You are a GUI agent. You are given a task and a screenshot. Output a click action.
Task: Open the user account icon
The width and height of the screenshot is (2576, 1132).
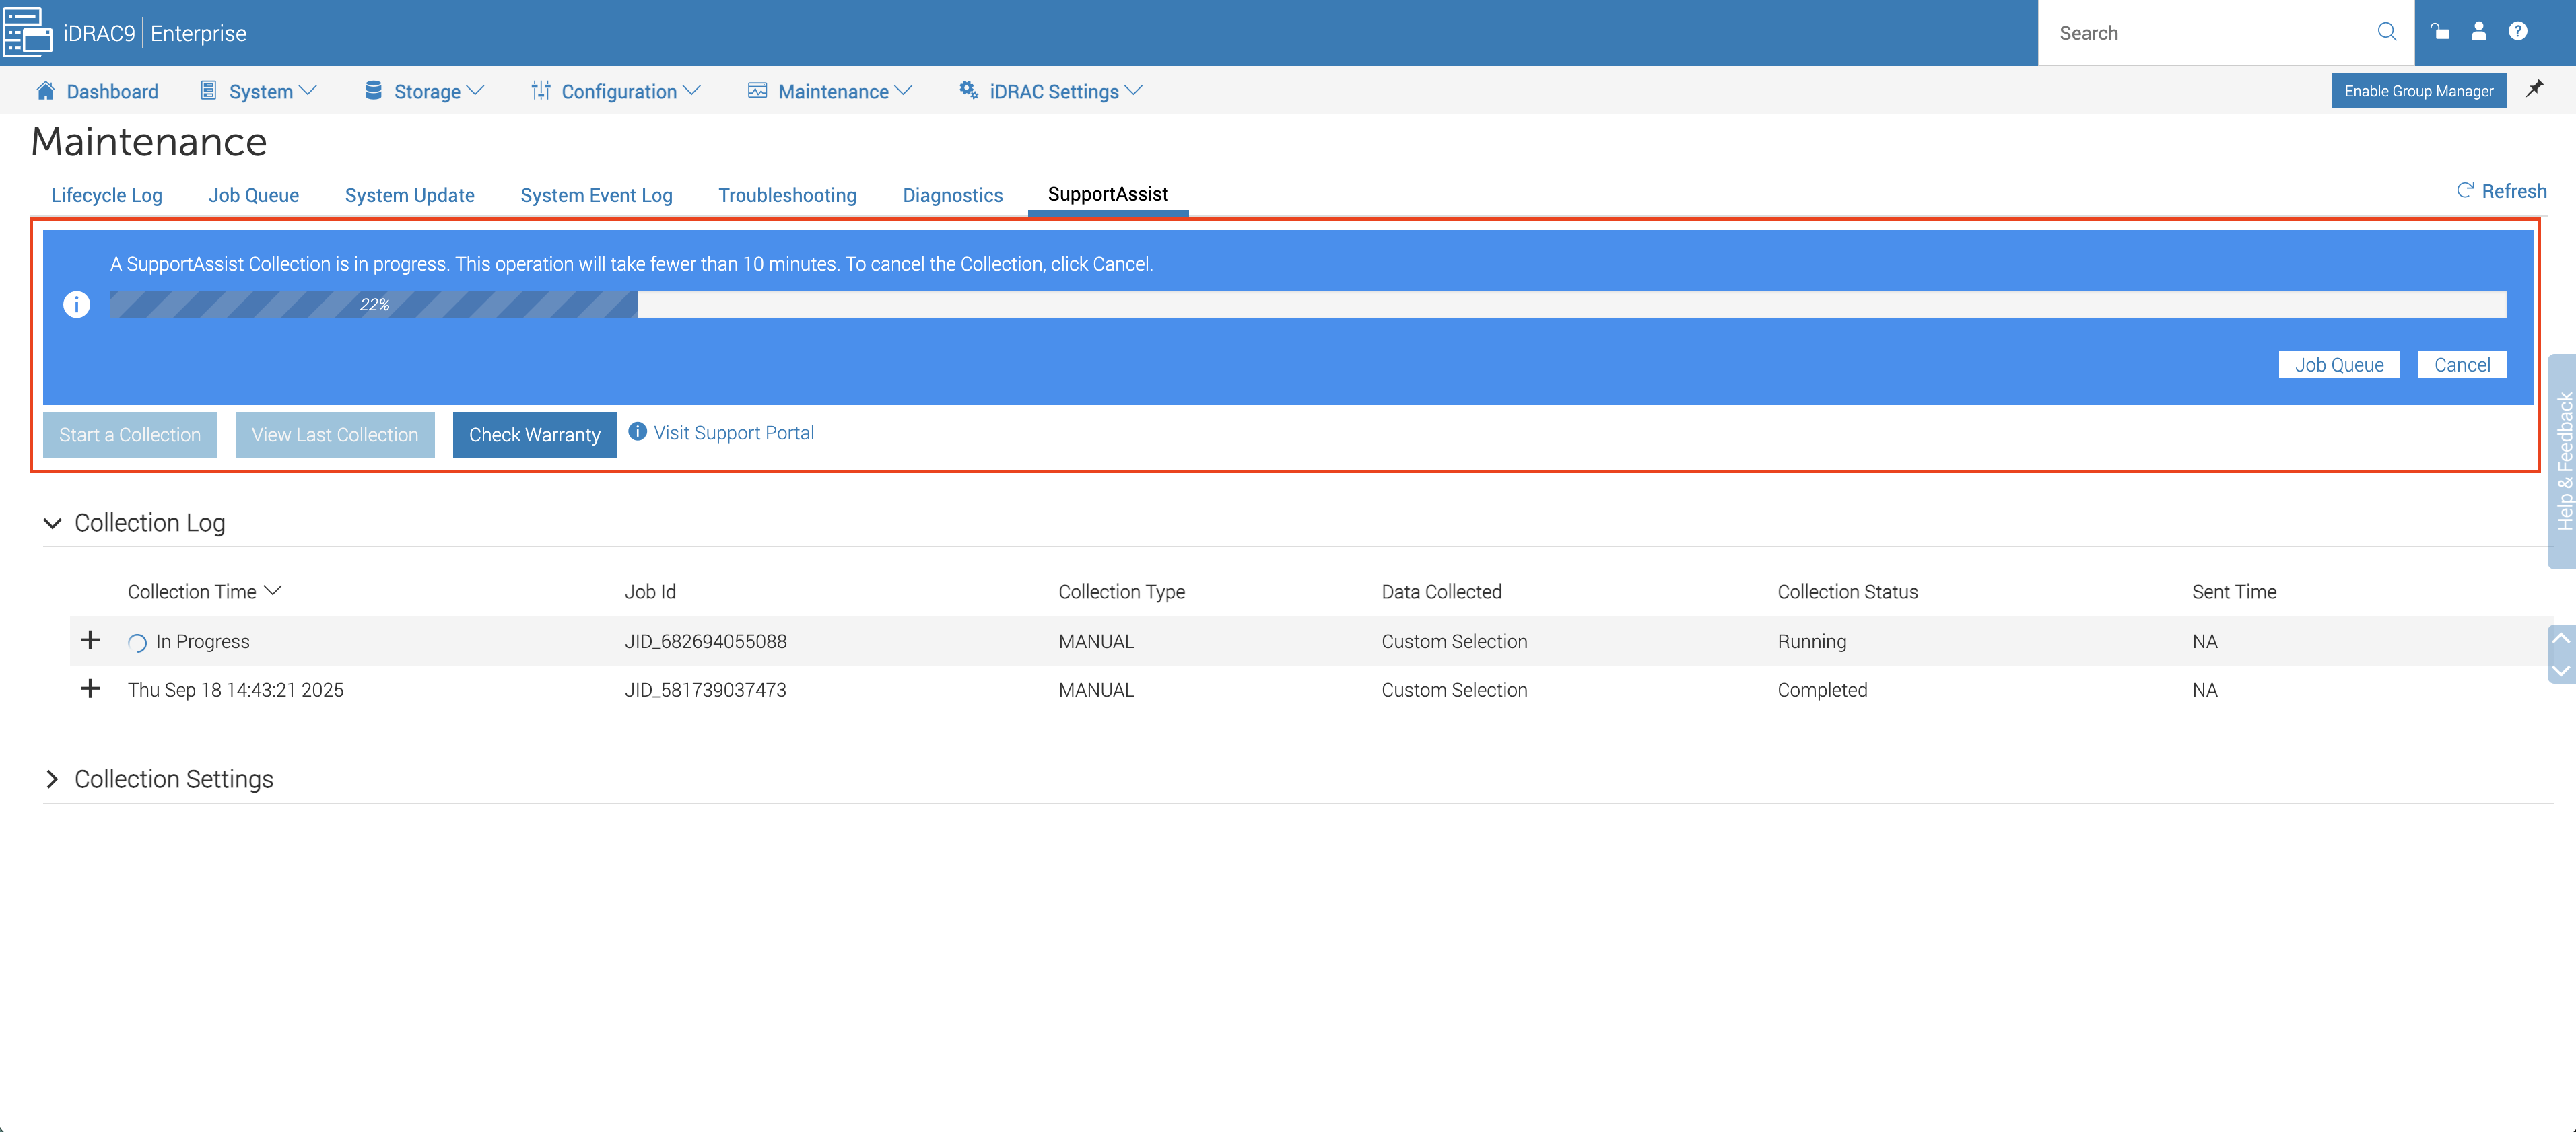point(2479,31)
